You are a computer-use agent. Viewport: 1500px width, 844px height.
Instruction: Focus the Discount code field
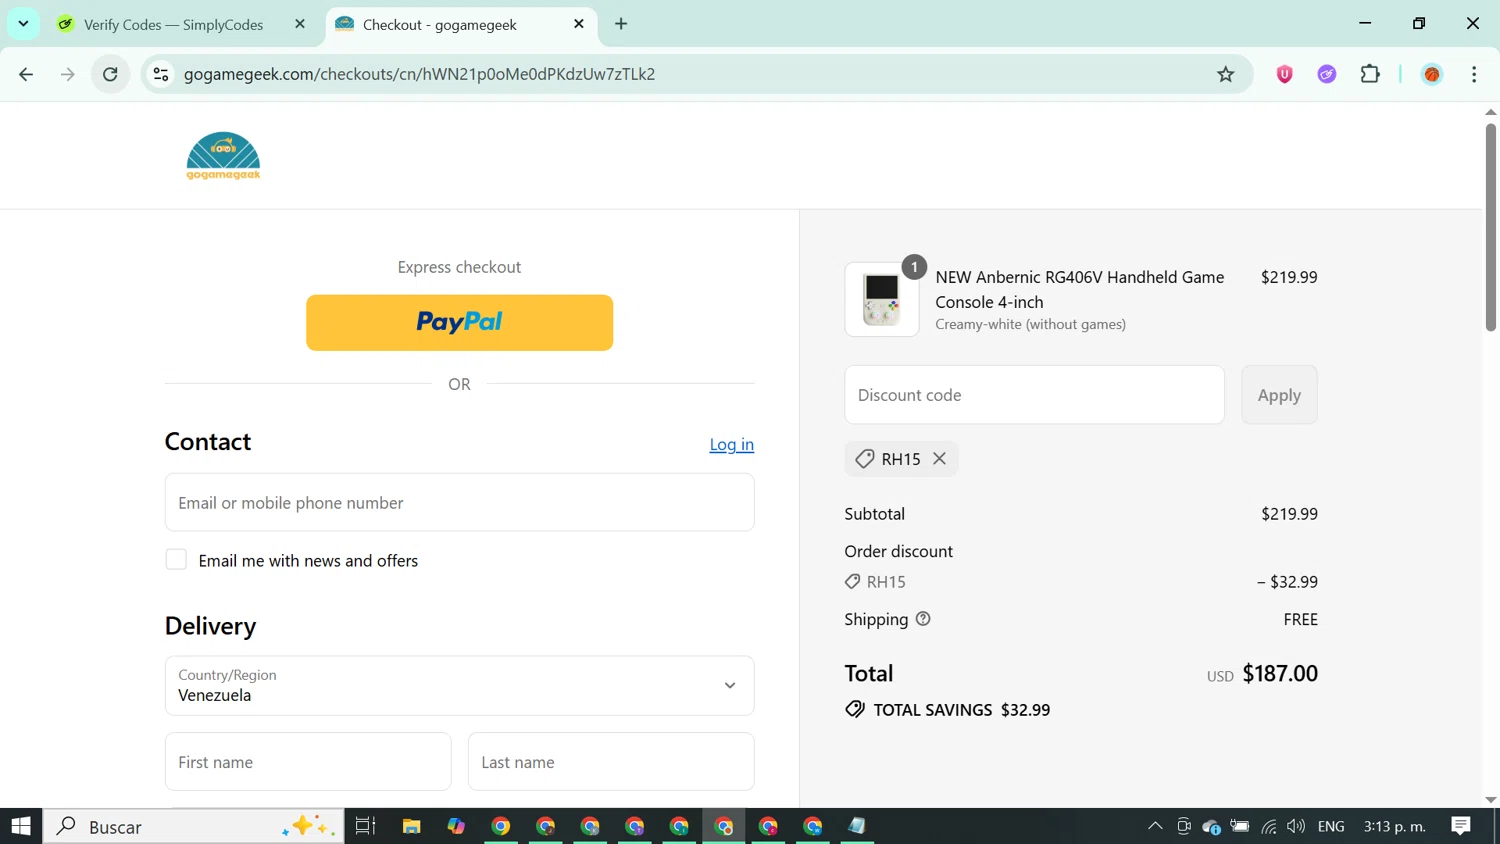pos(1034,395)
